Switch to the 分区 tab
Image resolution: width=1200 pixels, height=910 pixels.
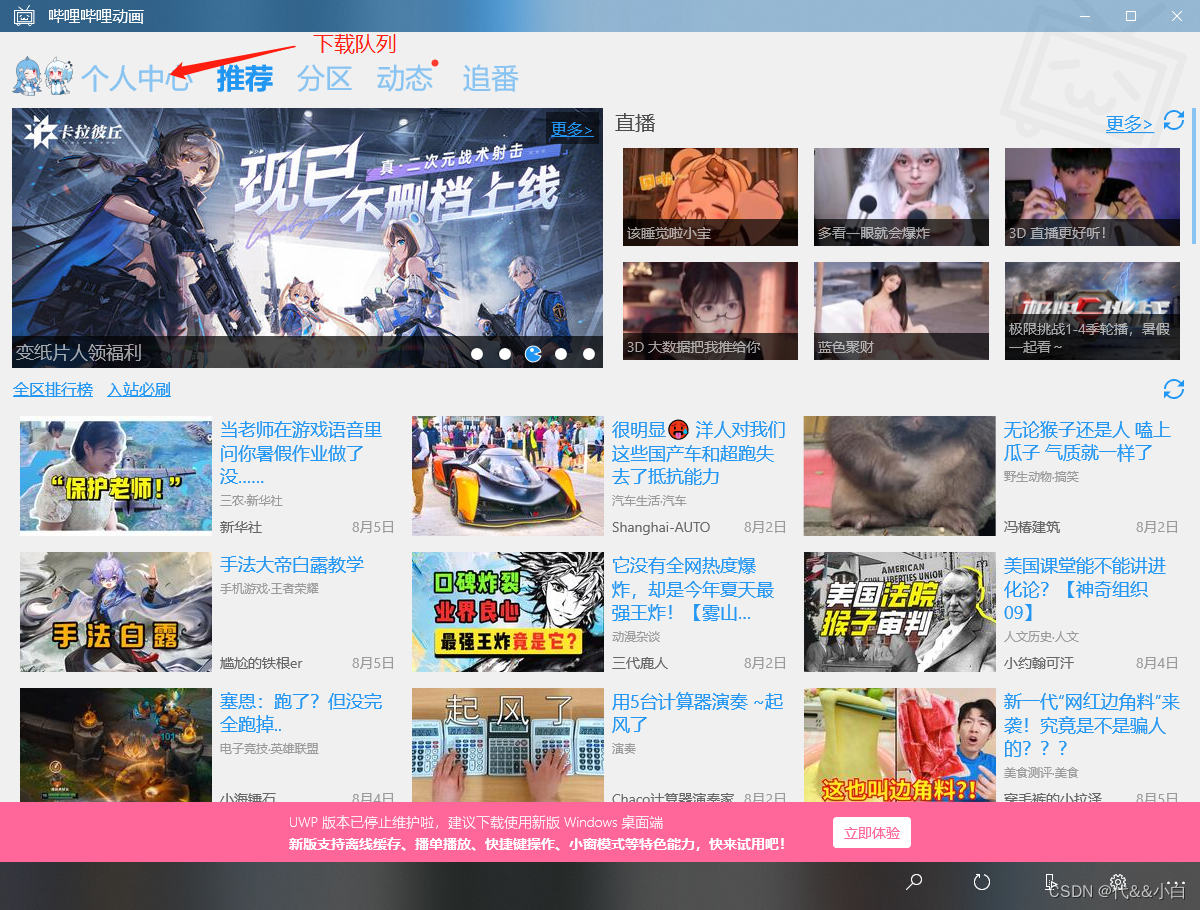tap(325, 78)
